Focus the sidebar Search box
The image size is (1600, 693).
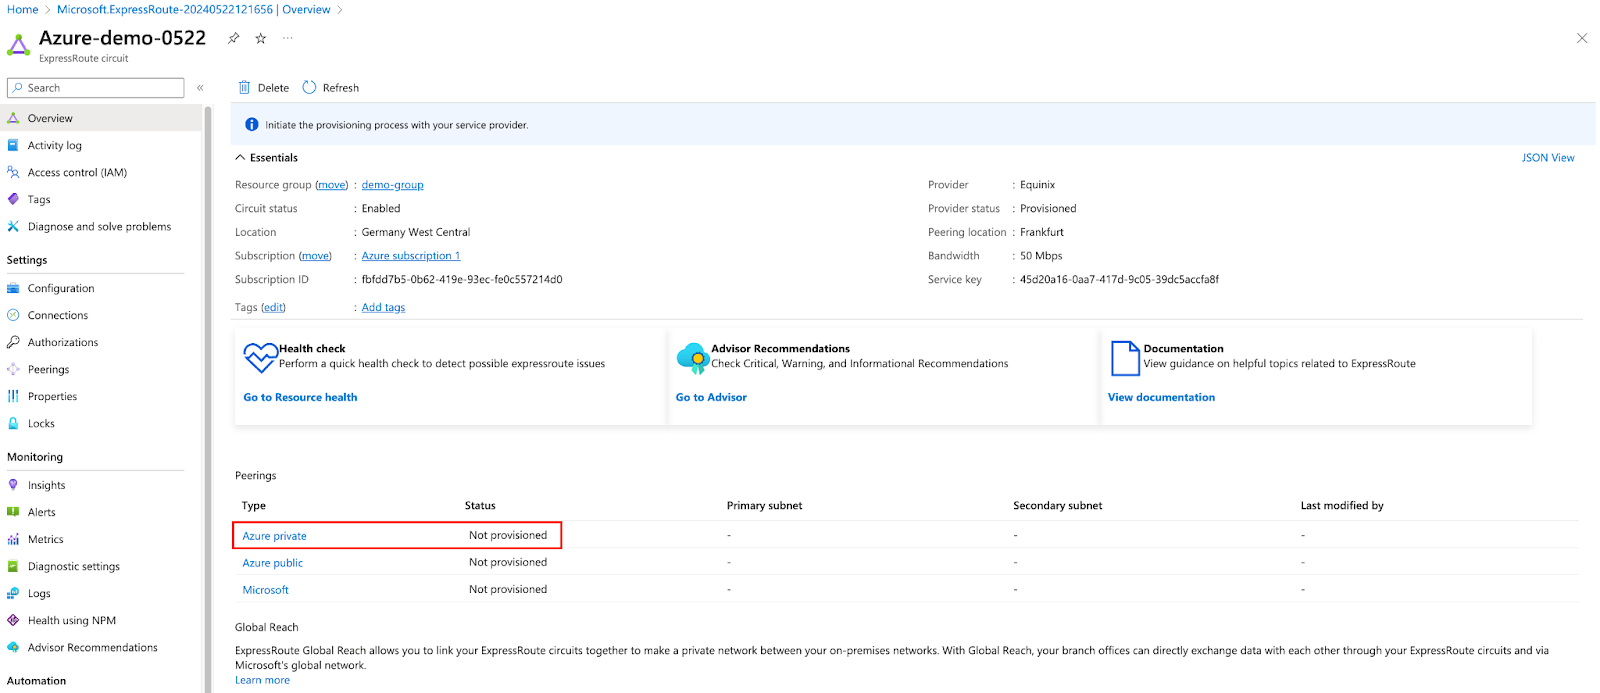[96, 88]
